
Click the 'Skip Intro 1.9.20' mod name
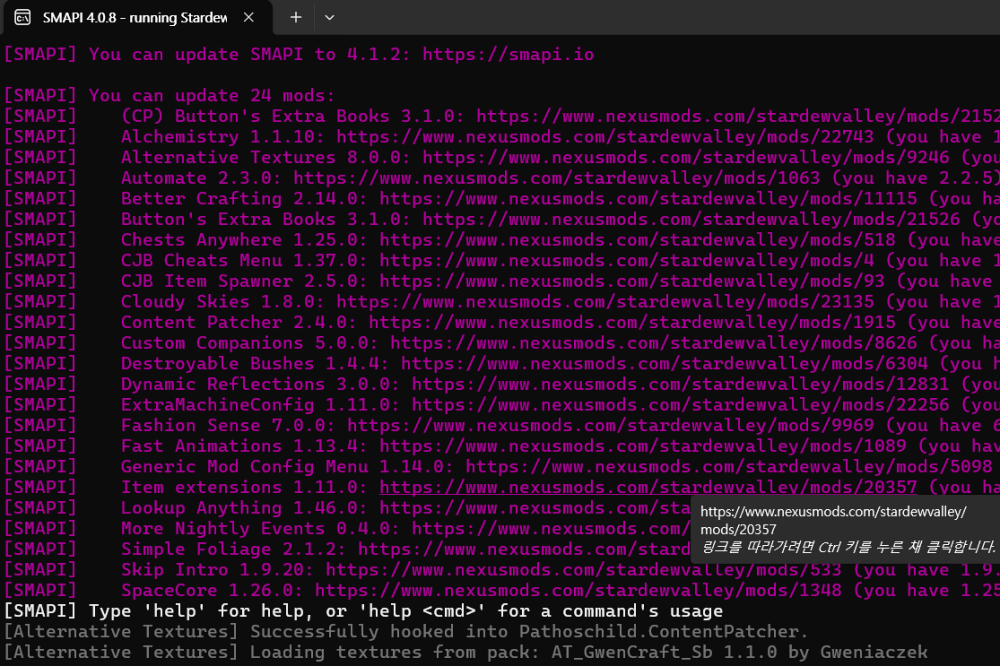click(x=217, y=570)
